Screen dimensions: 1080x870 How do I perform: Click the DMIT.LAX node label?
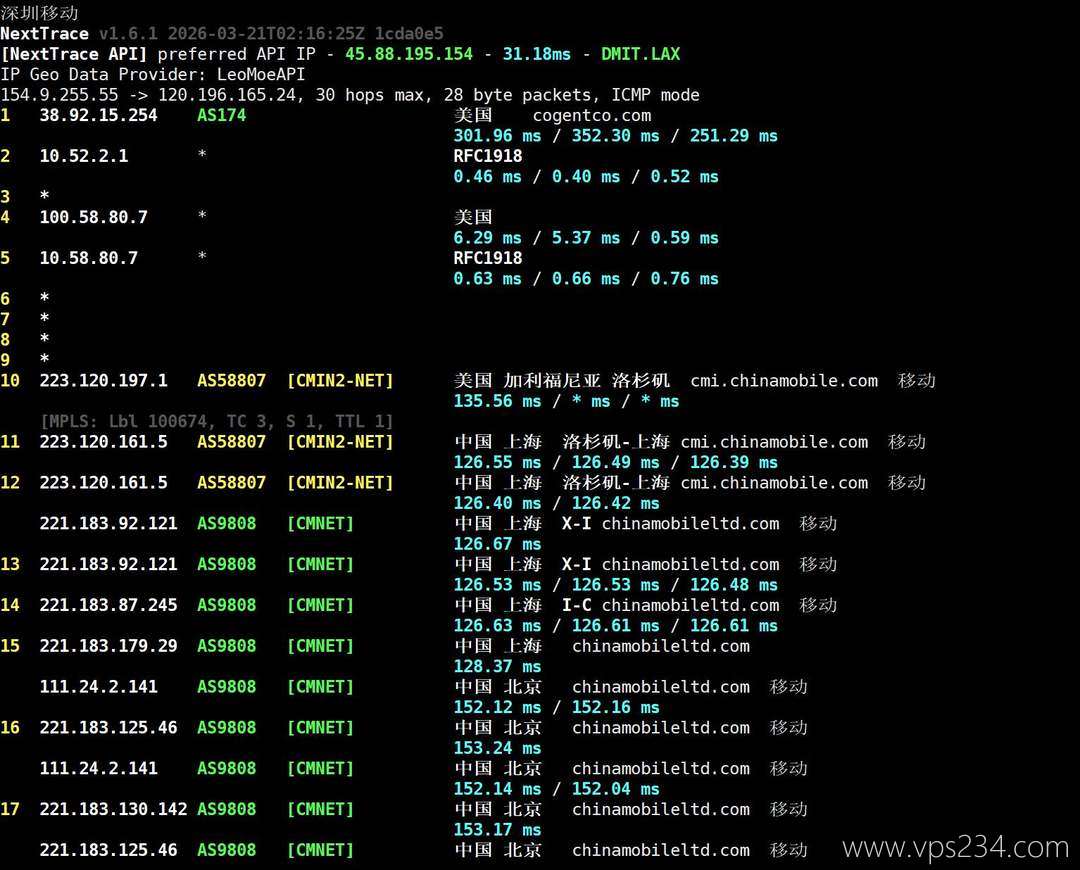[x=640, y=54]
